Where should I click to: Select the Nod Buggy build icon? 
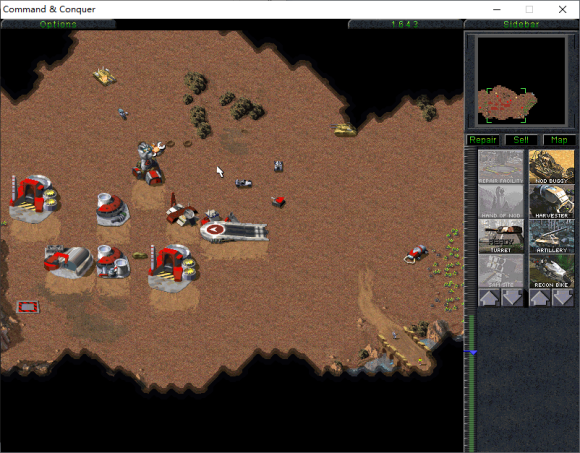point(551,166)
